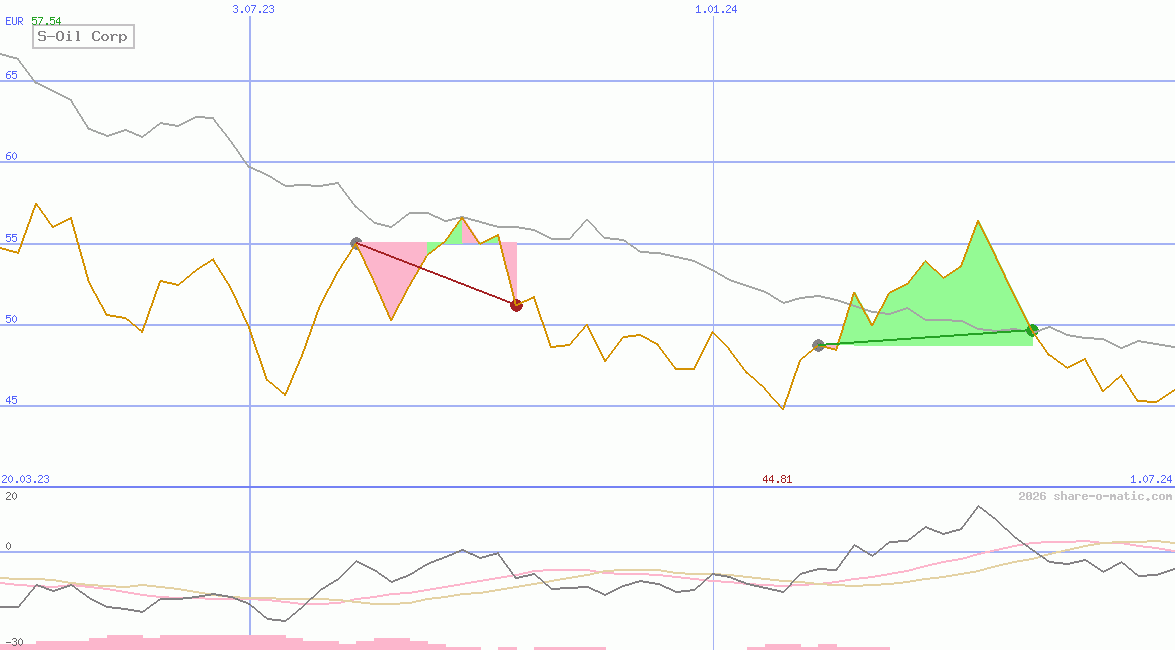1175x650 pixels.
Task: Click the green exit marker dot
Action: coord(1032,330)
